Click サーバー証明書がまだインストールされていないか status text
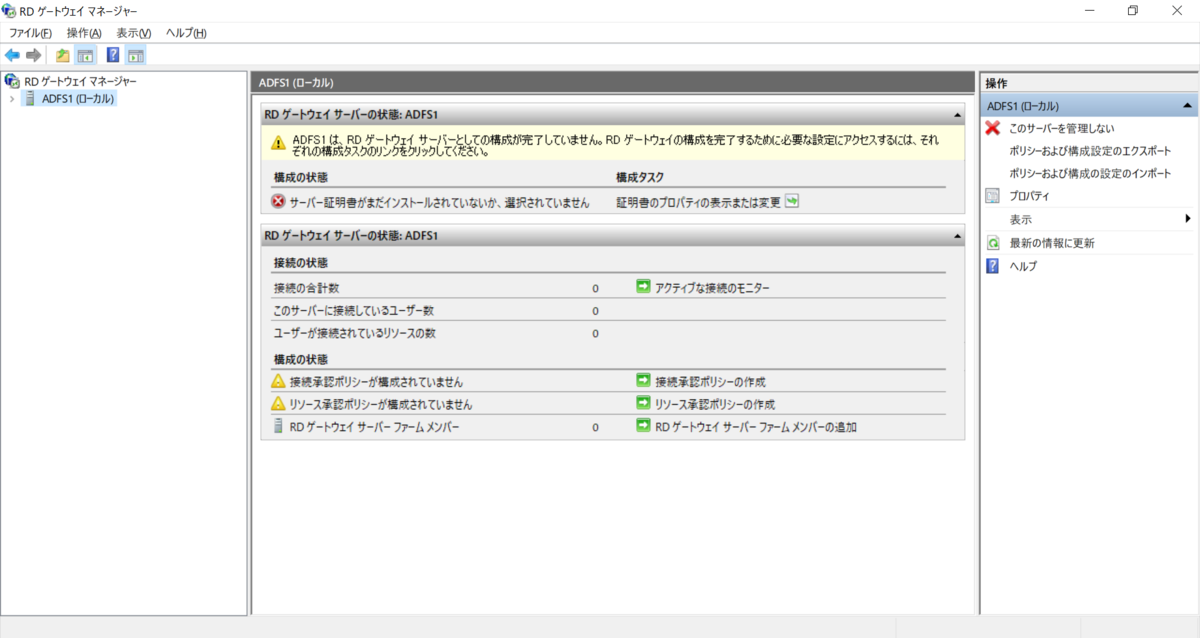The height and width of the screenshot is (638, 1200). click(439, 202)
